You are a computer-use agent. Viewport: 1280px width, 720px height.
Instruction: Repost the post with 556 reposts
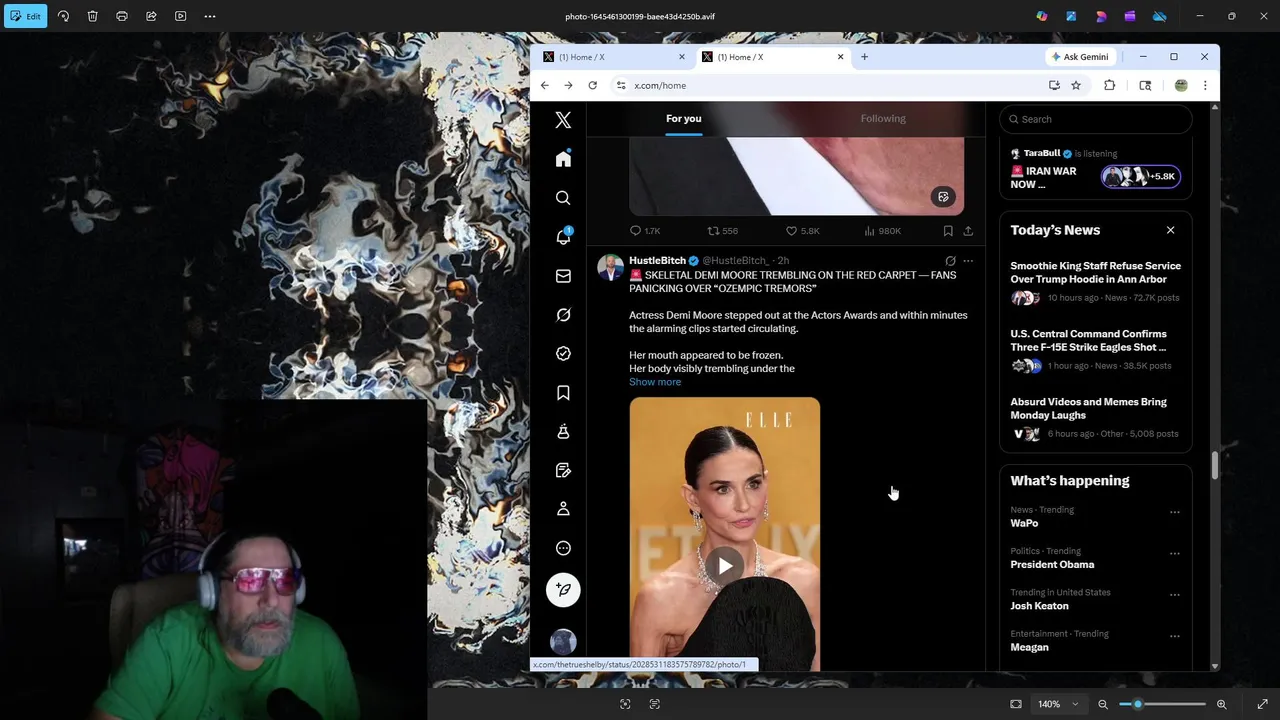click(x=722, y=231)
